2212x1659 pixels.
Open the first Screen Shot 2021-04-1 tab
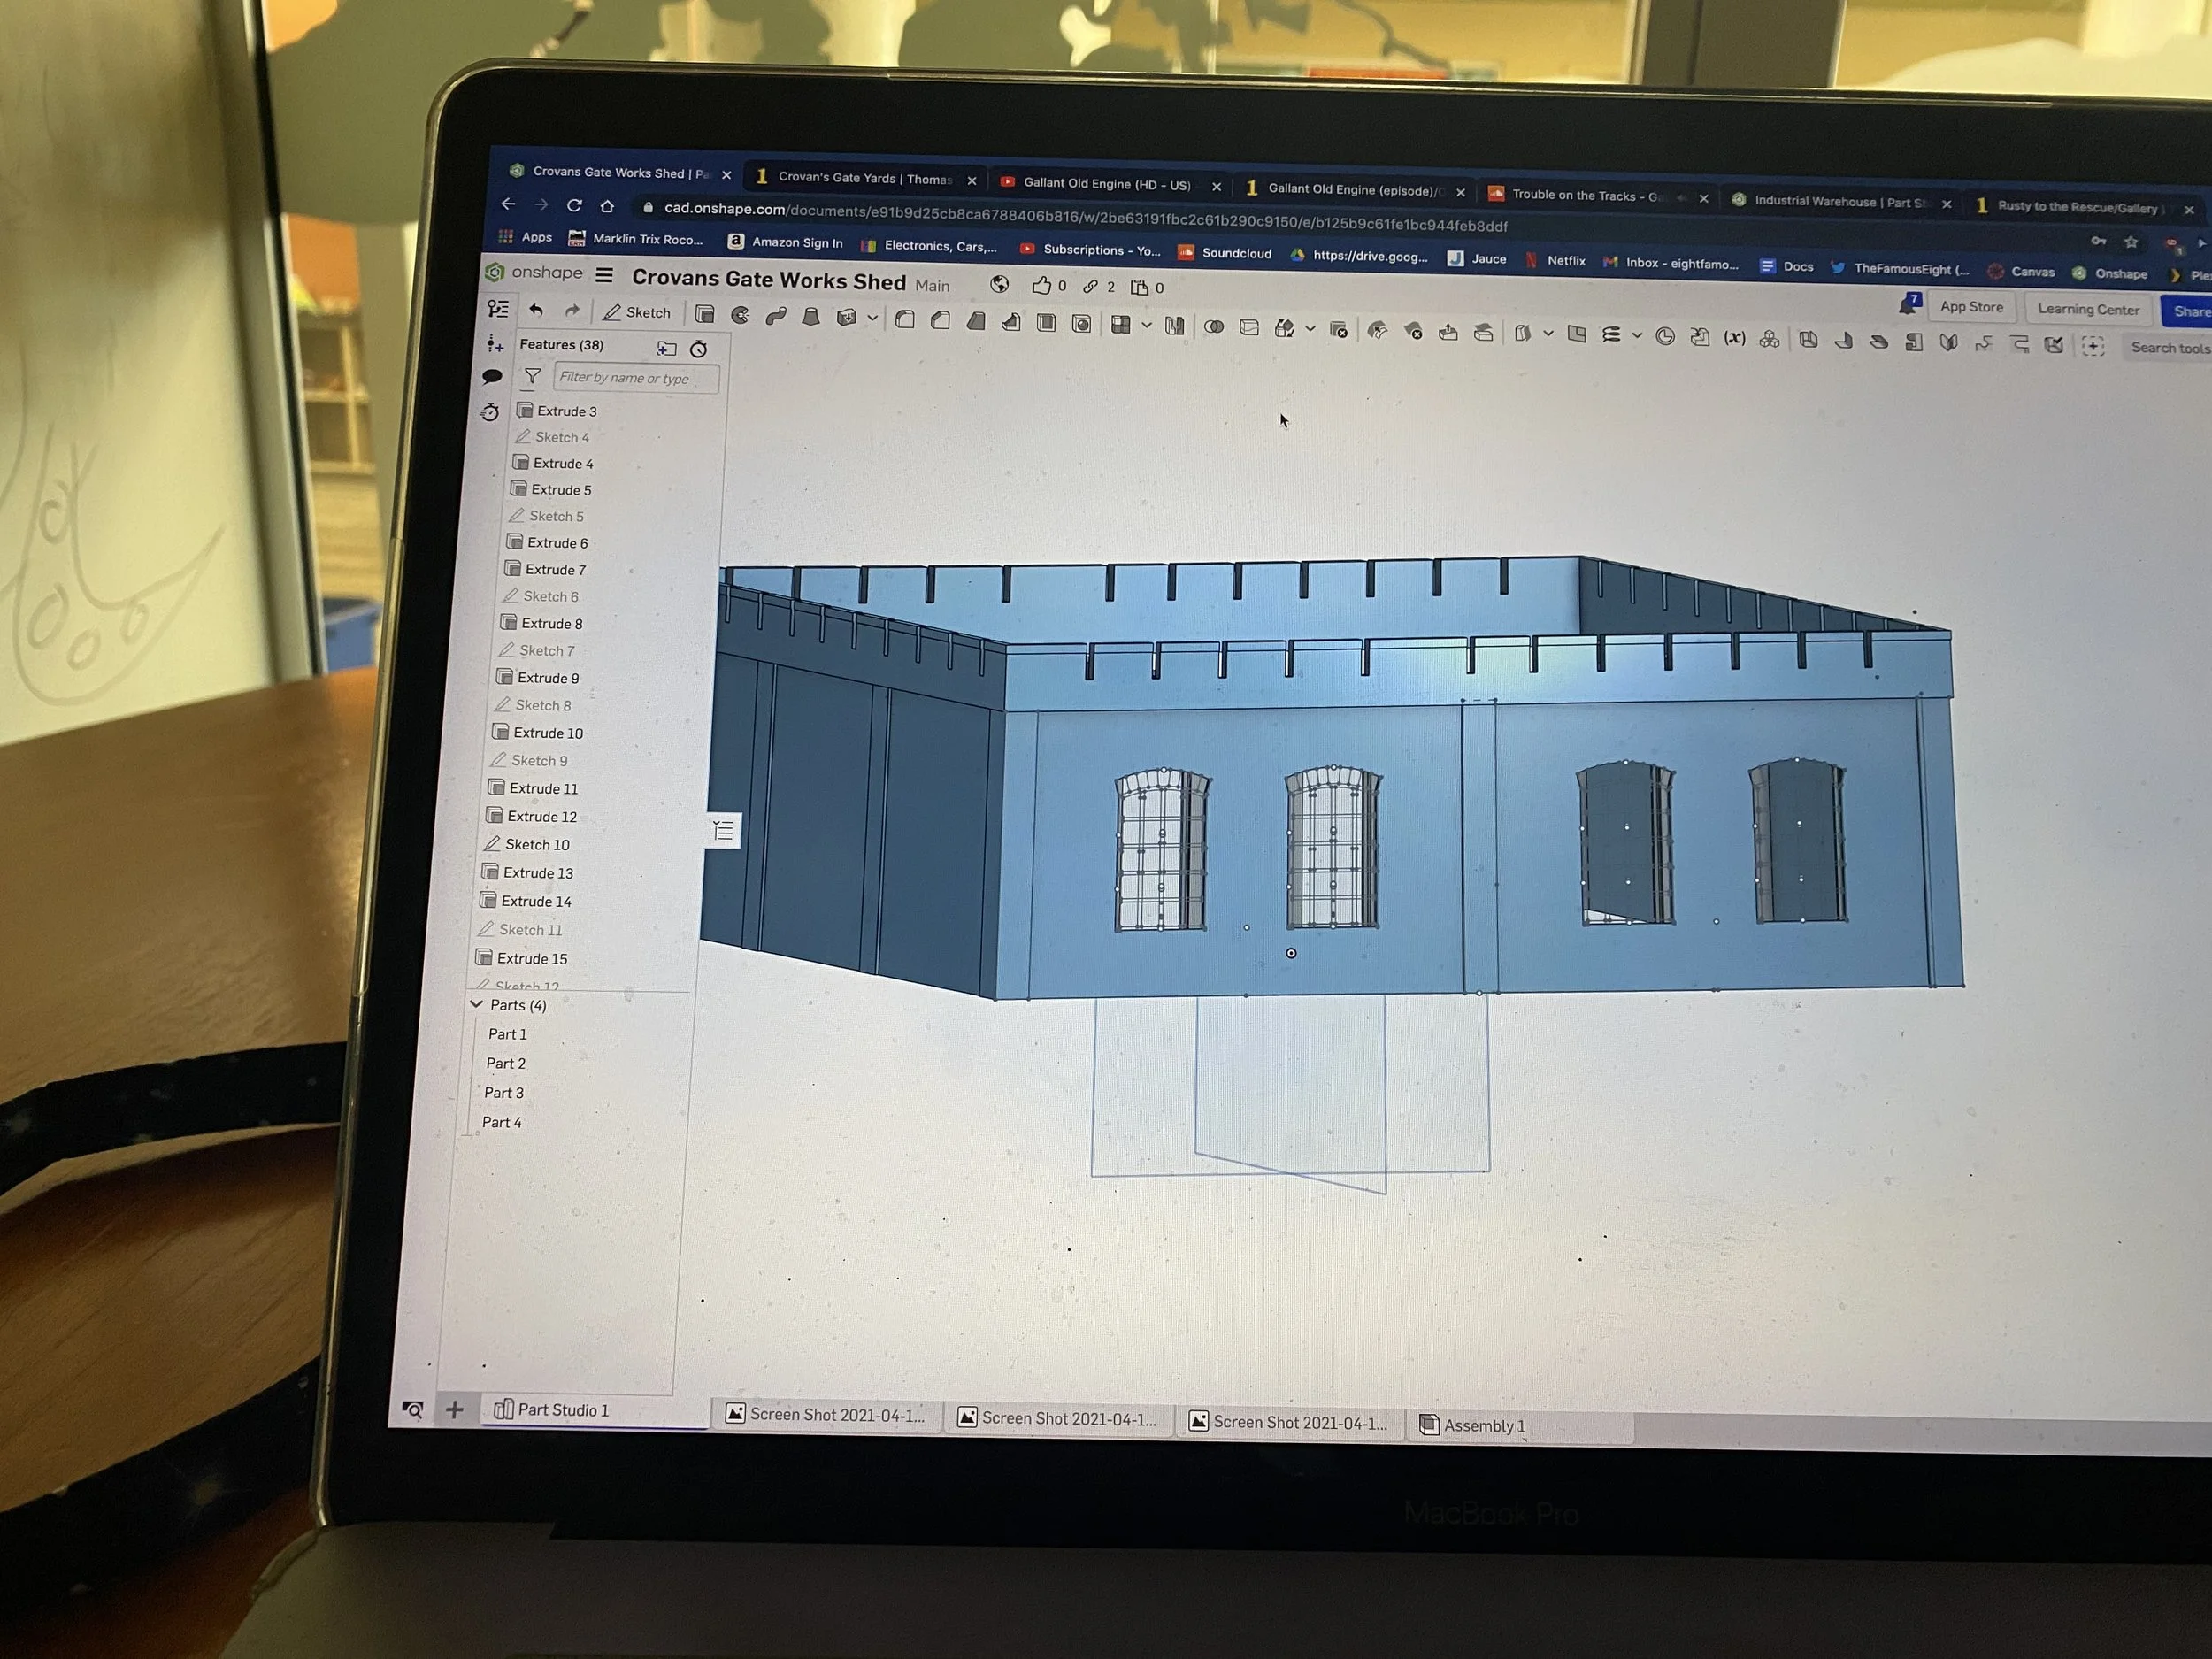click(826, 1414)
